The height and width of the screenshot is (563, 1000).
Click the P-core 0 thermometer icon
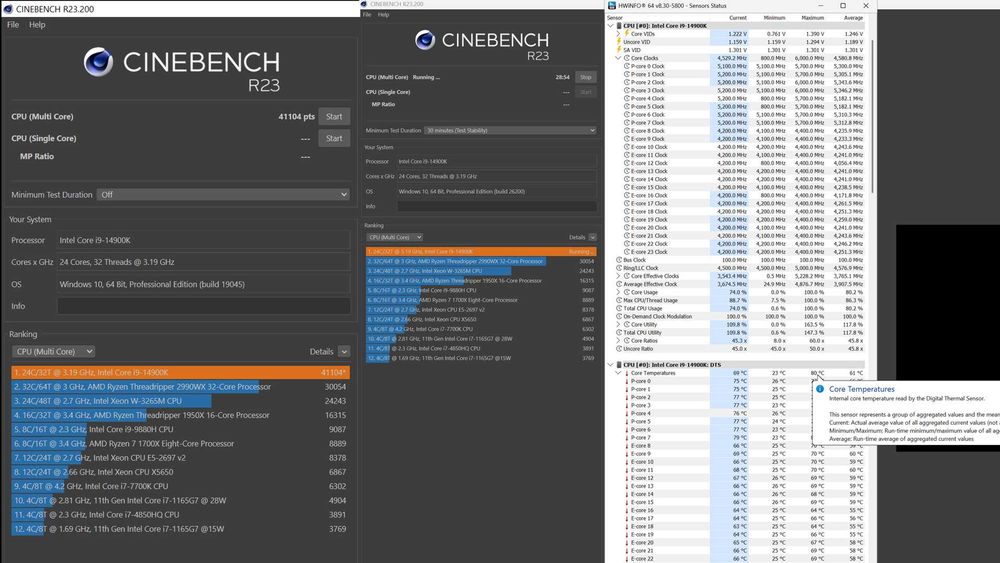point(627,381)
